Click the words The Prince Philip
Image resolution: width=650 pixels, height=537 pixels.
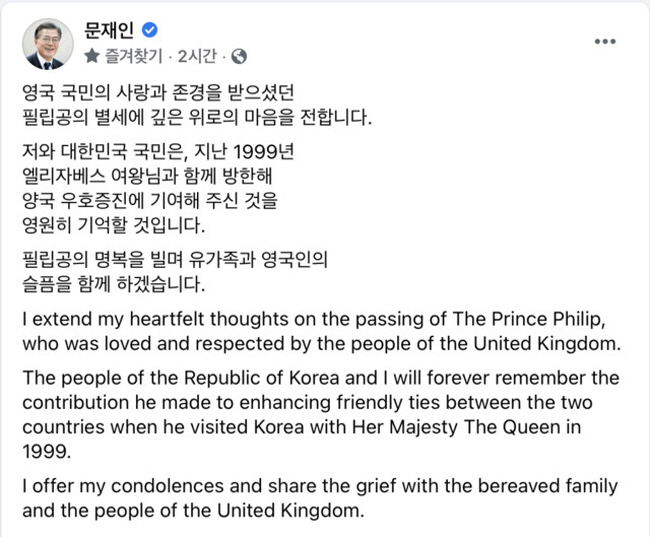(x=529, y=319)
